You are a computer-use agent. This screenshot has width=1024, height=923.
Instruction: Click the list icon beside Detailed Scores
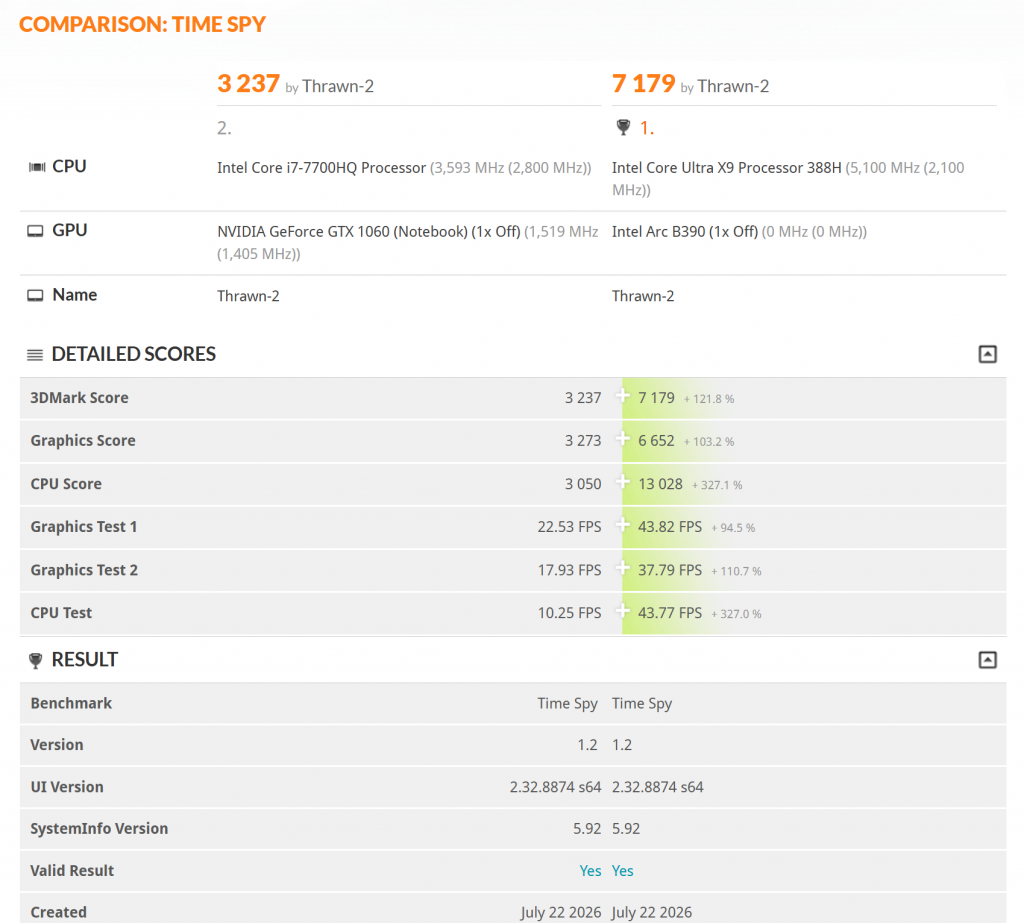pyautogui.click(x=35, y=355)
